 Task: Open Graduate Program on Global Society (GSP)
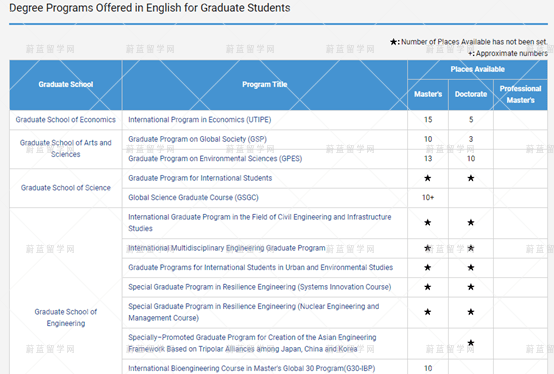198,139
